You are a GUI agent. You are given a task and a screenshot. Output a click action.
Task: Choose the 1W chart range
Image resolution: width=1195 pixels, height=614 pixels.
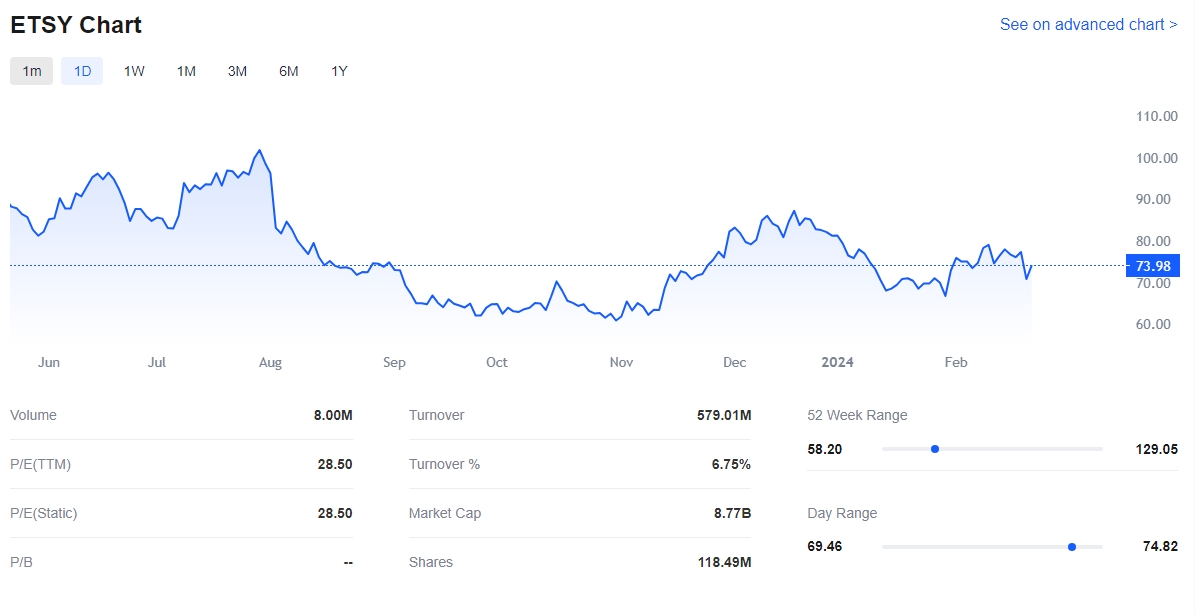pos(134,71)
